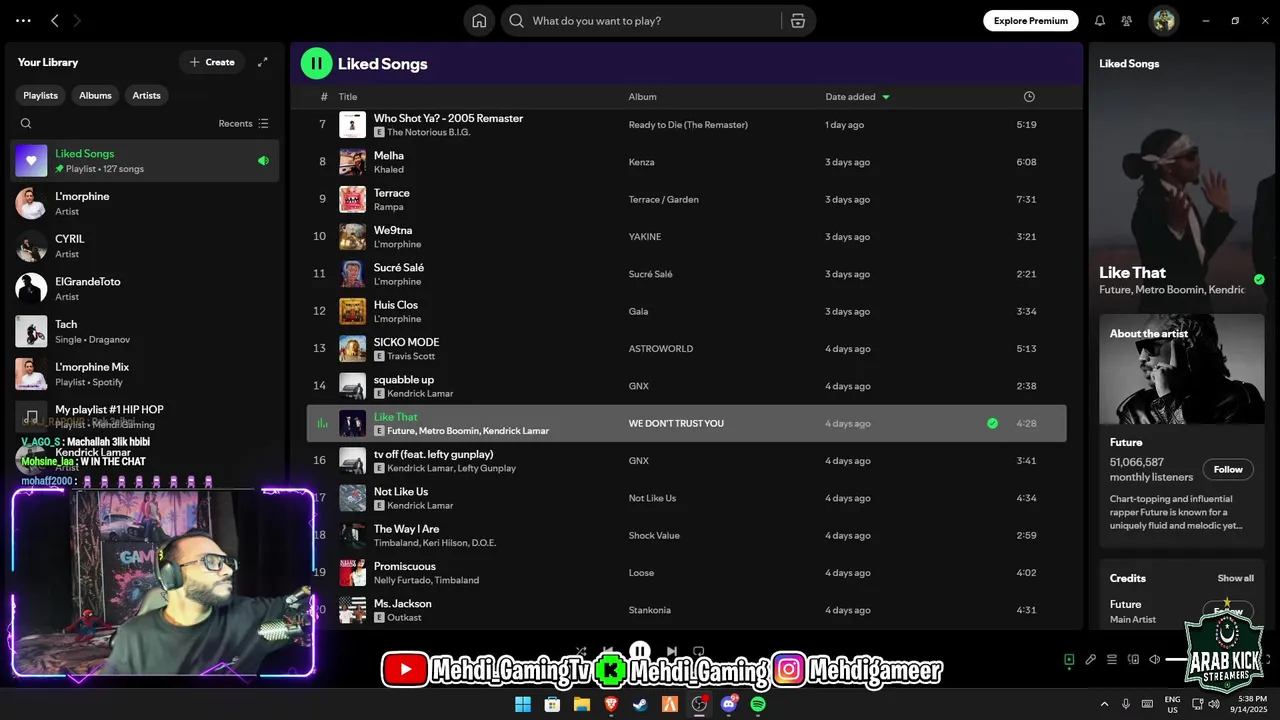Open the What's New notifications bell
Screen dimensions: 1280x720
(1100, 21)
